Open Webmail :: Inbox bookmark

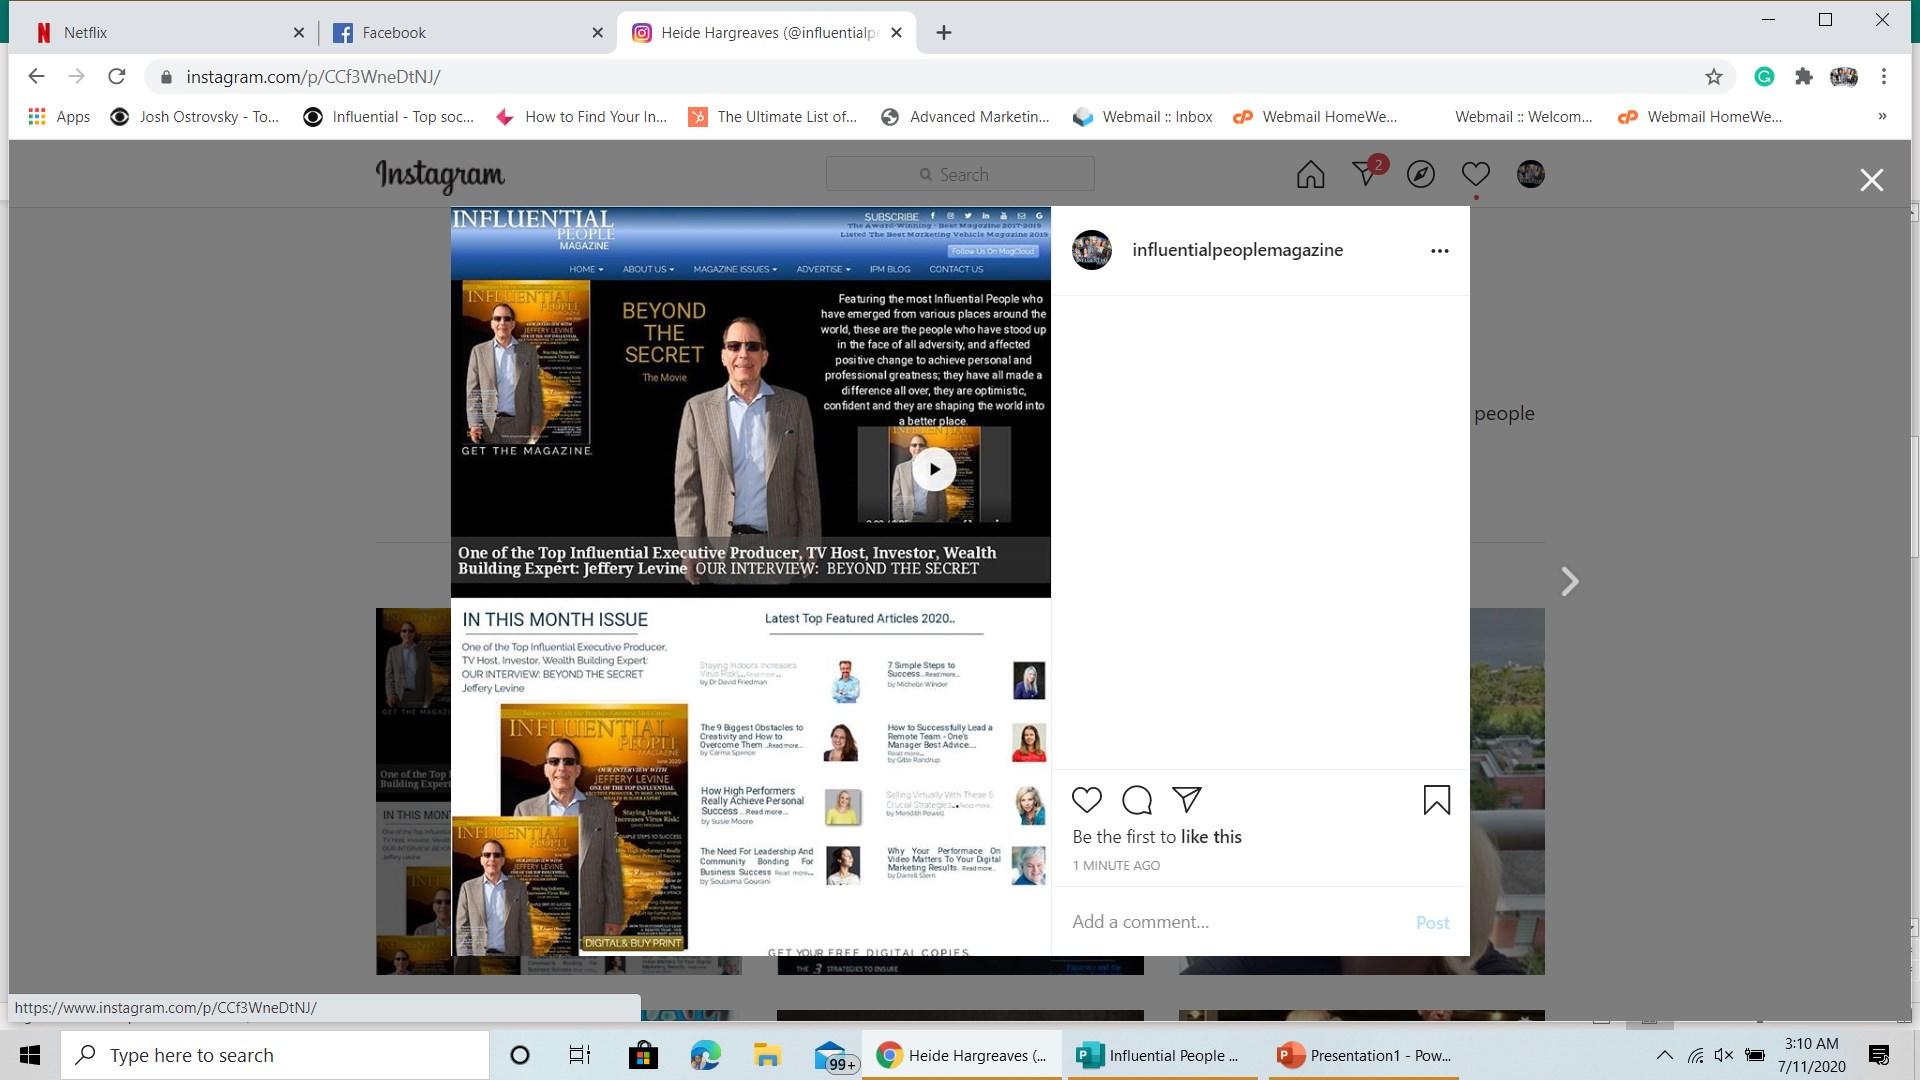(1142, 117)
